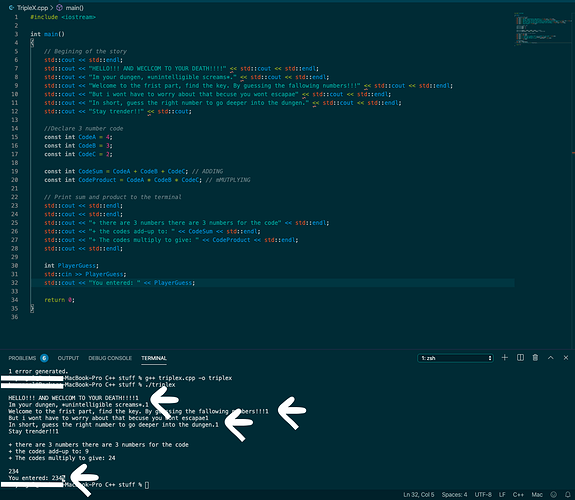Viewport: 575px width, 500px height.
Task: Click line number 32 in the gutter
Action: [14, 283]
